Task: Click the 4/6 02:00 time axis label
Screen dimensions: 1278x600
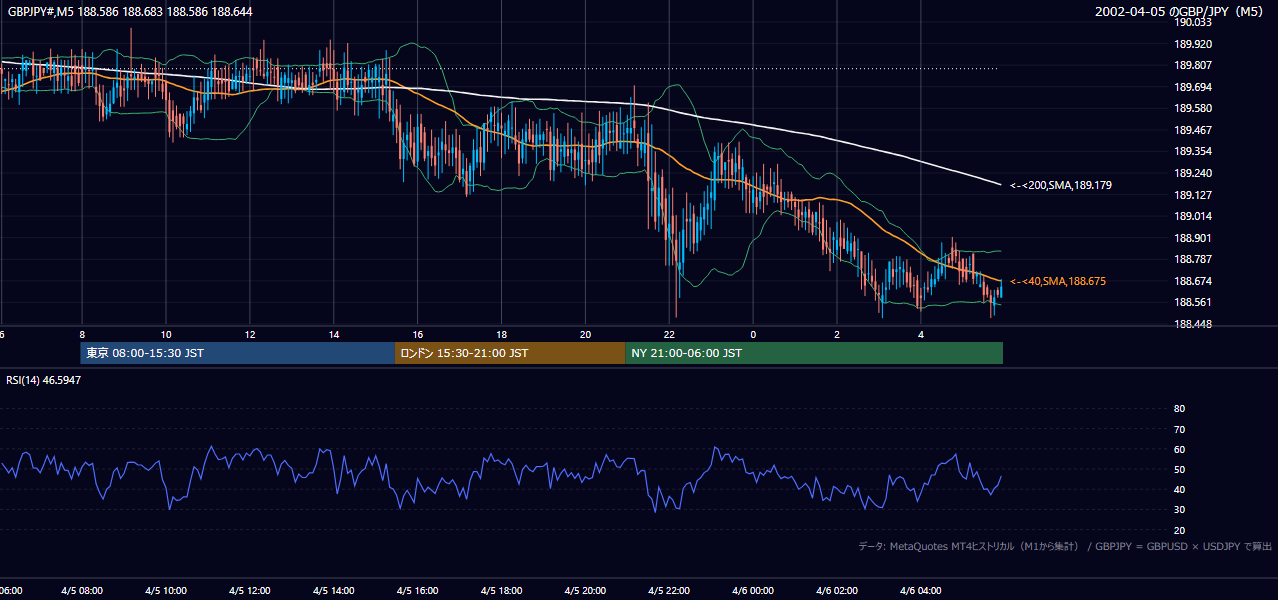Action: (x=837, y=591)
